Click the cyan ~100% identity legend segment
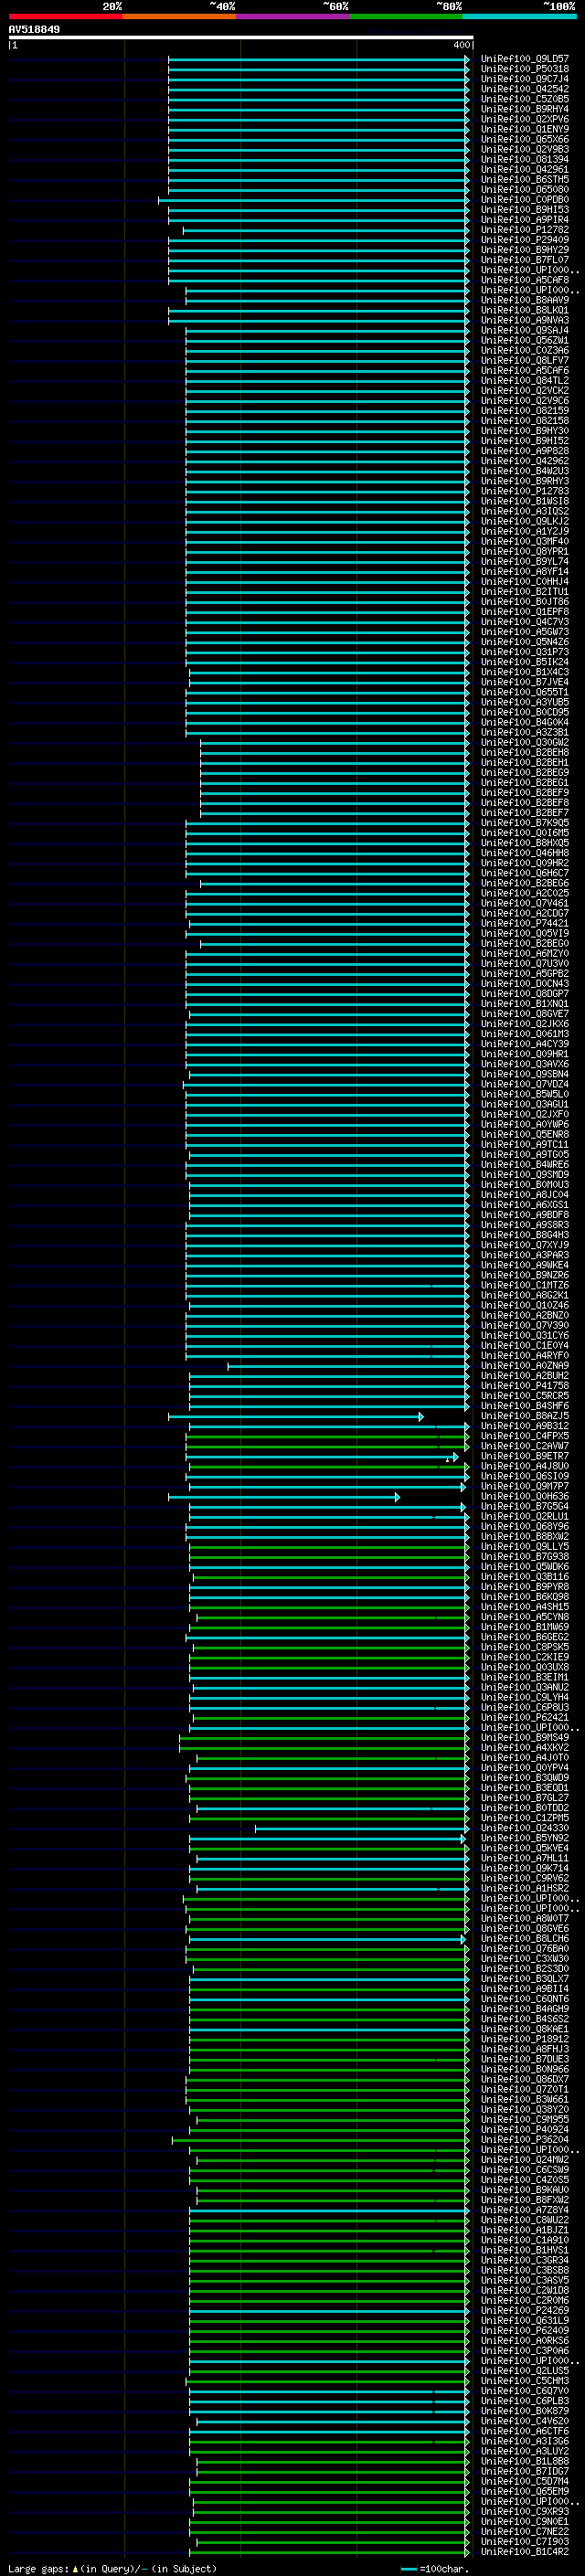This screenshot has height=2576, width=585. click(519, 16)
